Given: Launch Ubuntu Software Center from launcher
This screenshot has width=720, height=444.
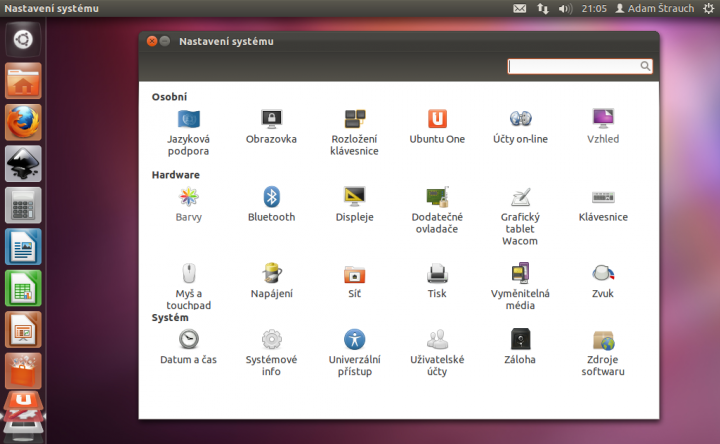Looking at the screenshot, I should coord(23,371).
